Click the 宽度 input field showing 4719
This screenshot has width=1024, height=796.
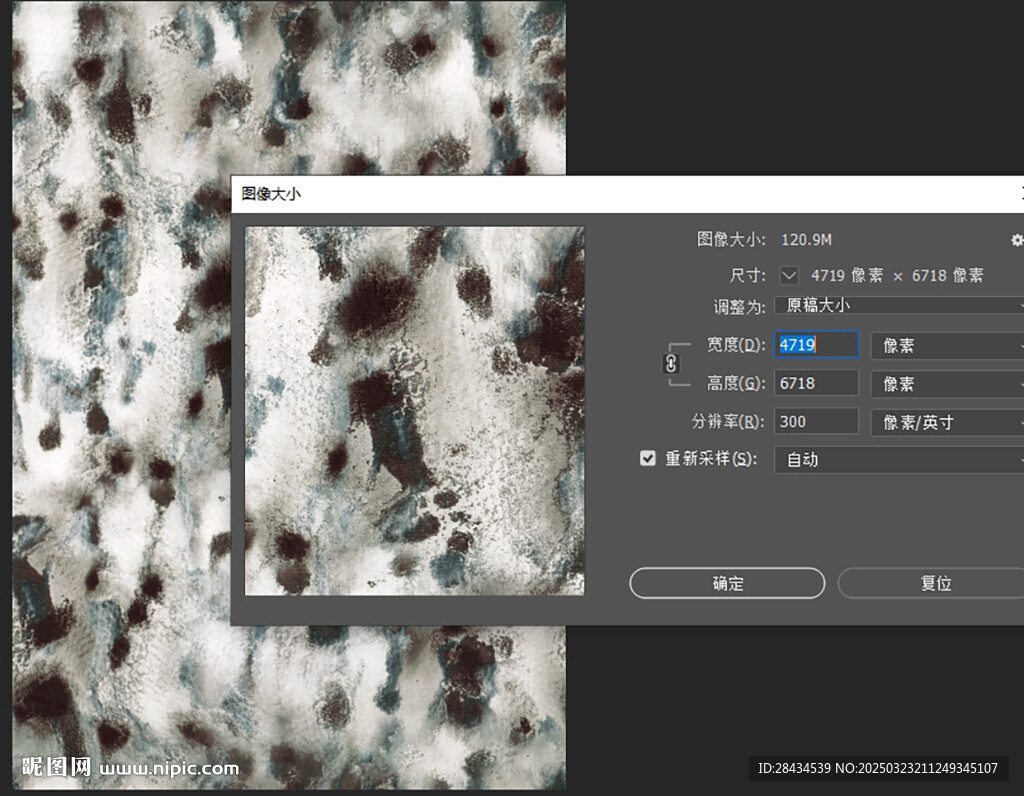pyautogui.click(x=816, y=345)
